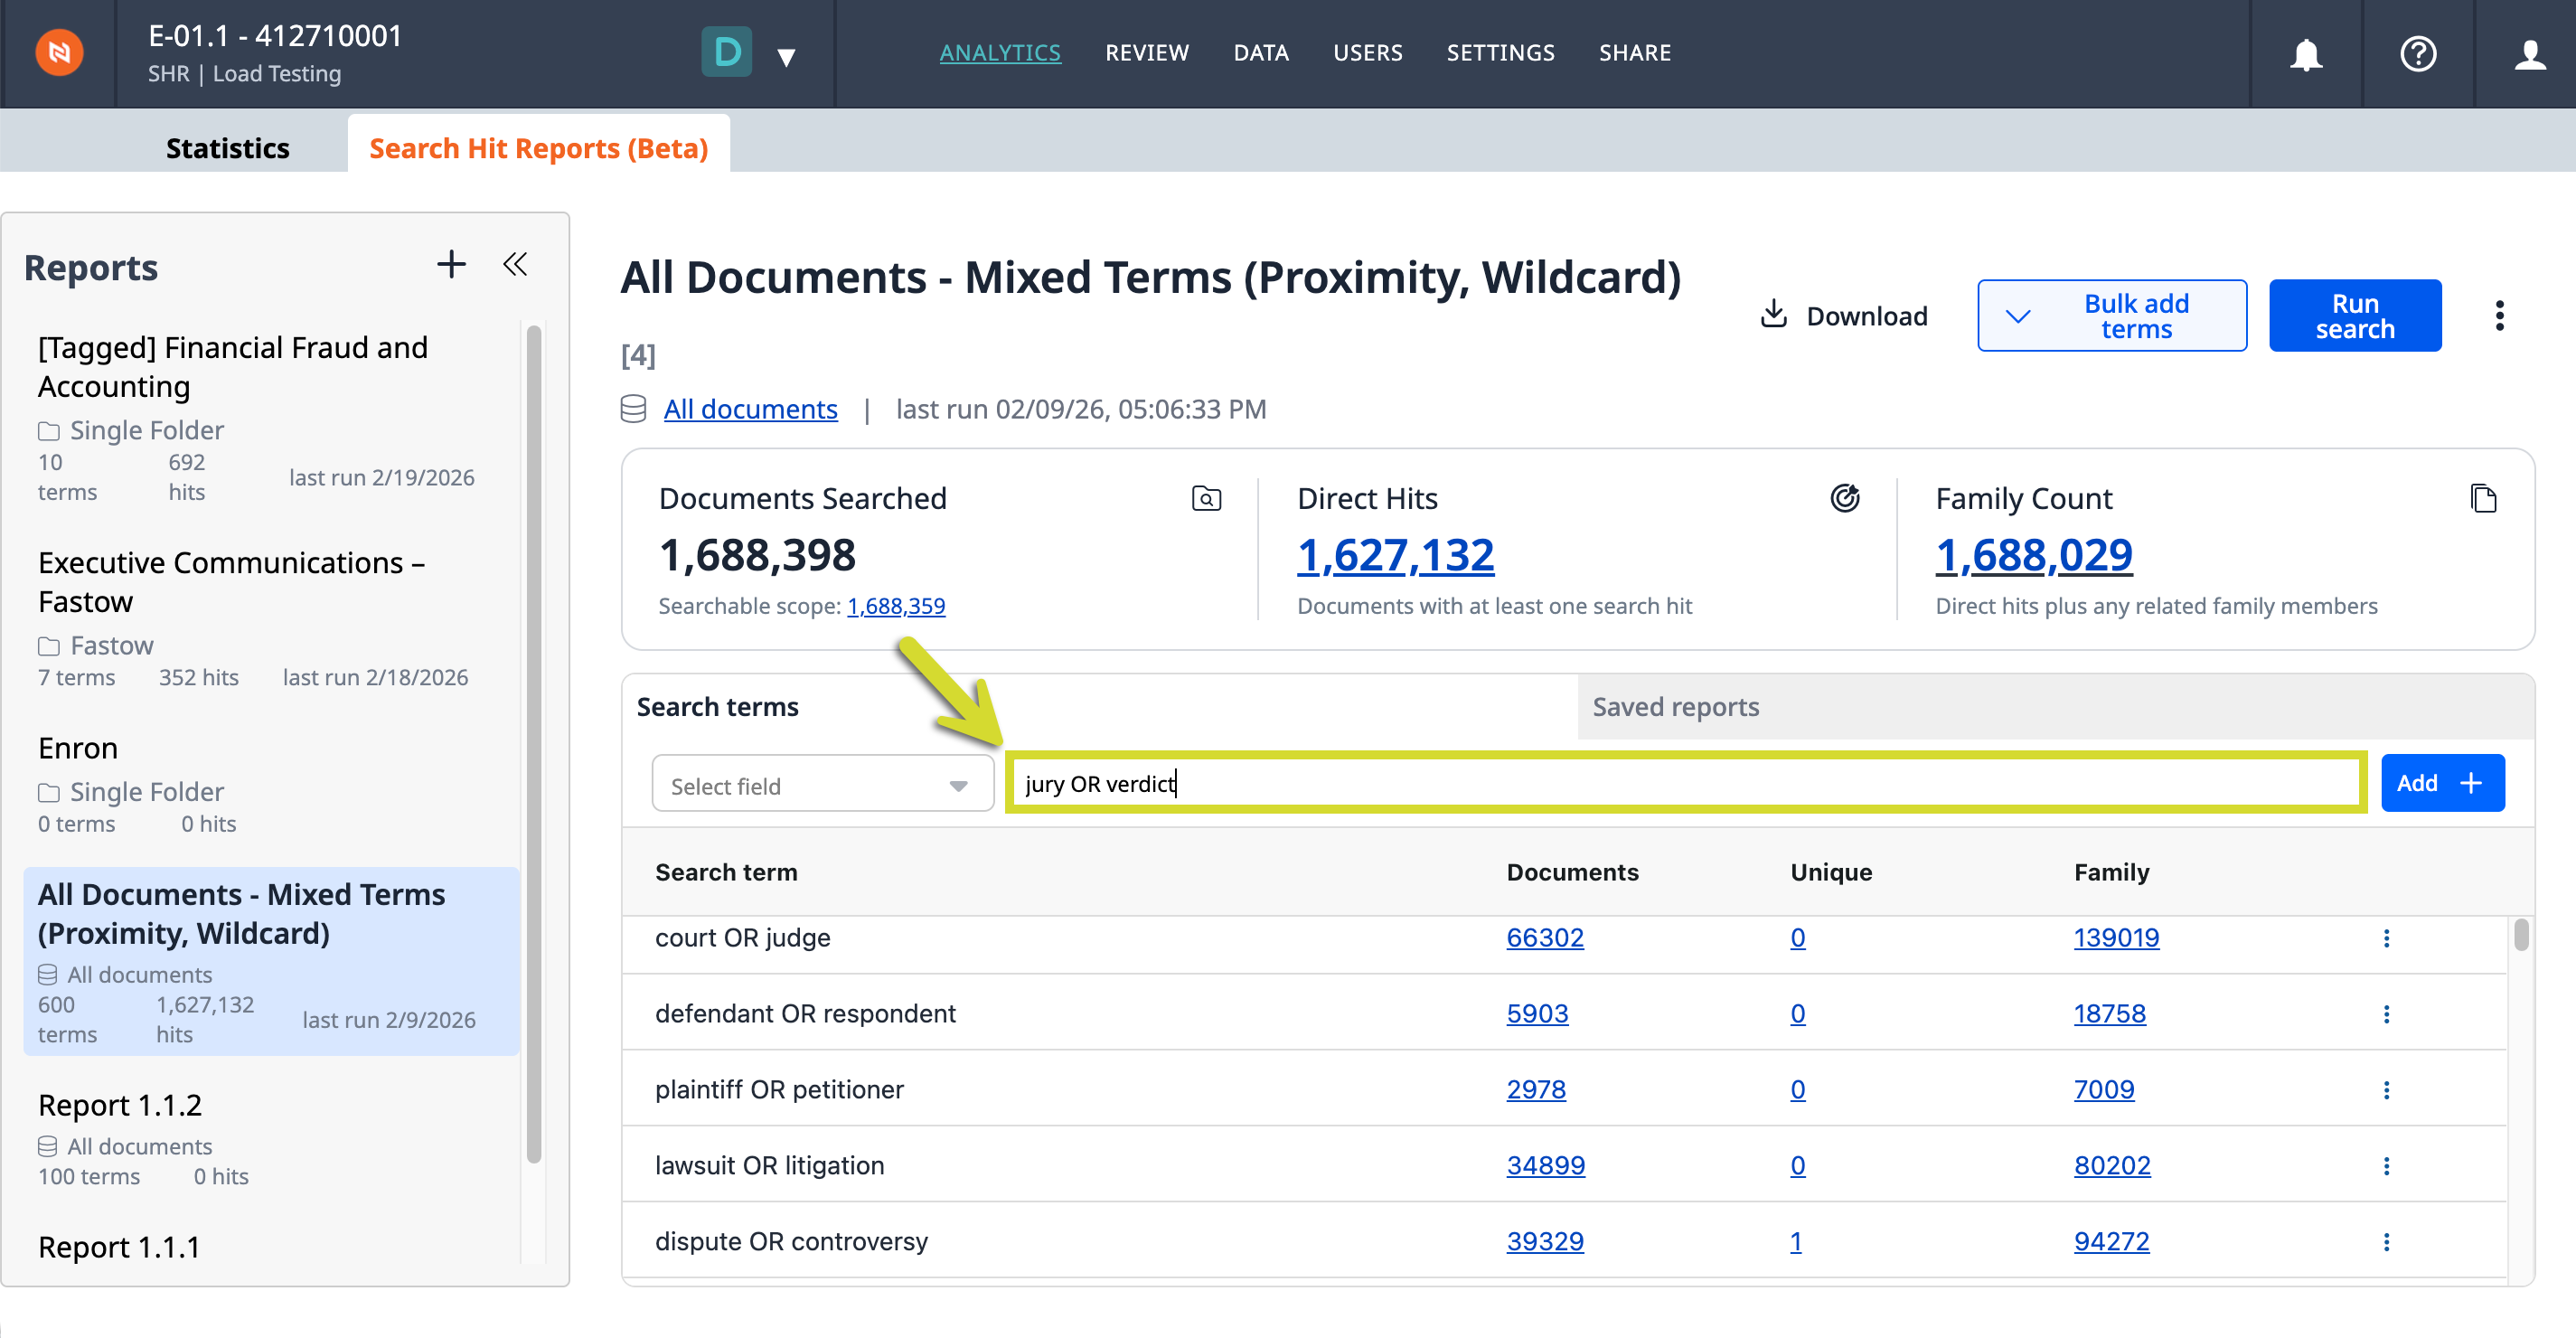Viewport: 2576px width, 1338px height.
Task: Open row menu for defendant OR respondent
Action: pyautogui.click(x=2386, y=1014)
